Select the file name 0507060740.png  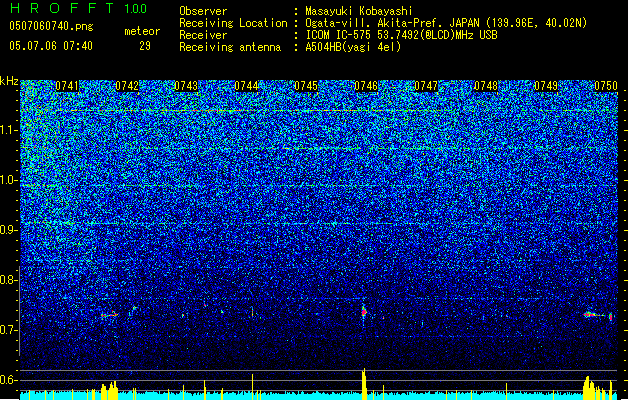point(51,26)
